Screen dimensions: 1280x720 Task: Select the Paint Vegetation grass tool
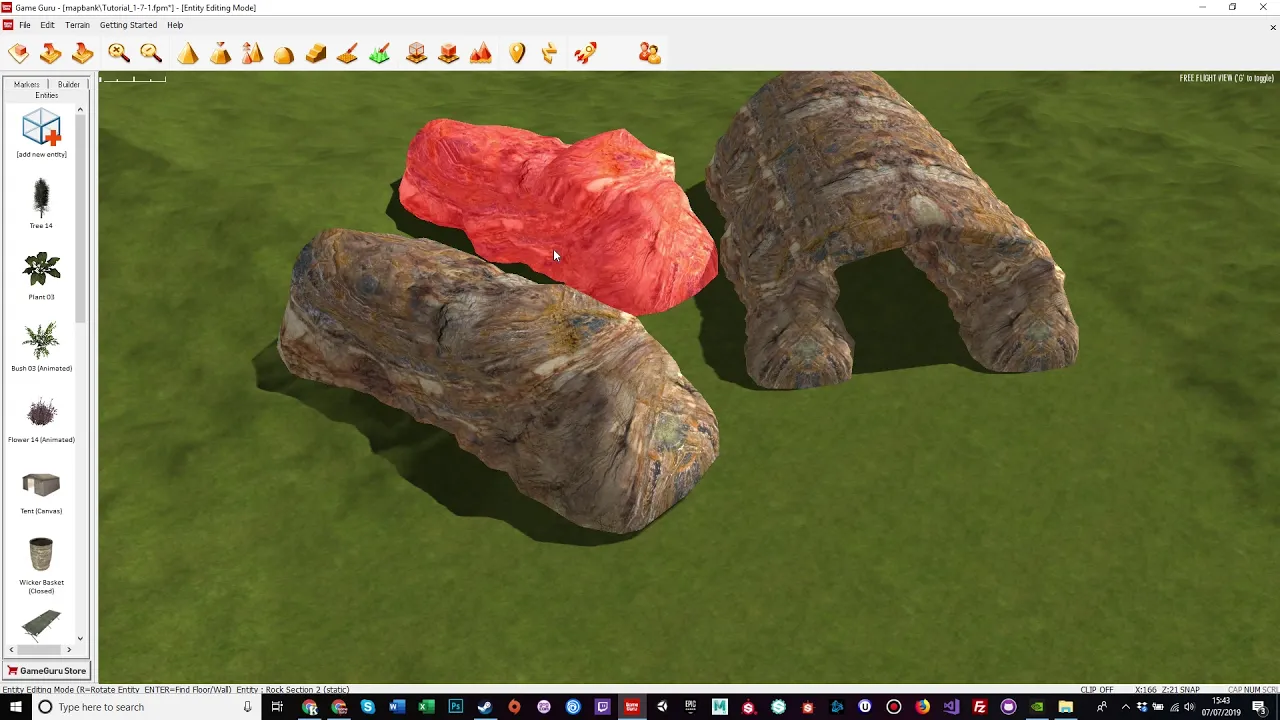click(x=380, y=53)
